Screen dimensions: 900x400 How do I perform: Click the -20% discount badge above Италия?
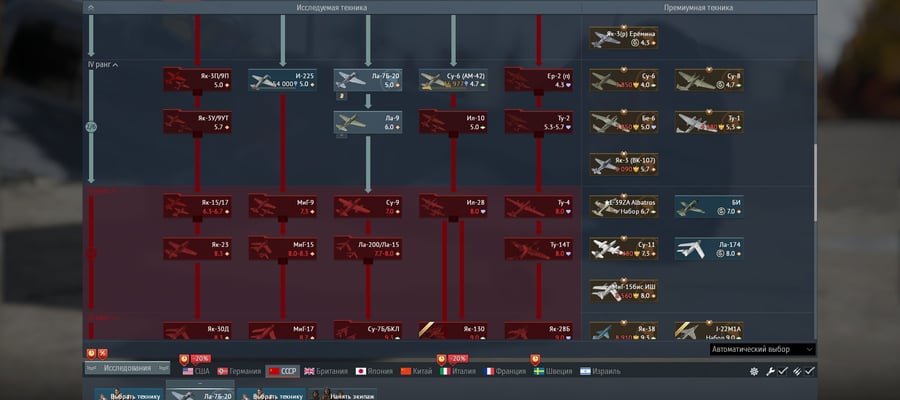click(457, 359)
